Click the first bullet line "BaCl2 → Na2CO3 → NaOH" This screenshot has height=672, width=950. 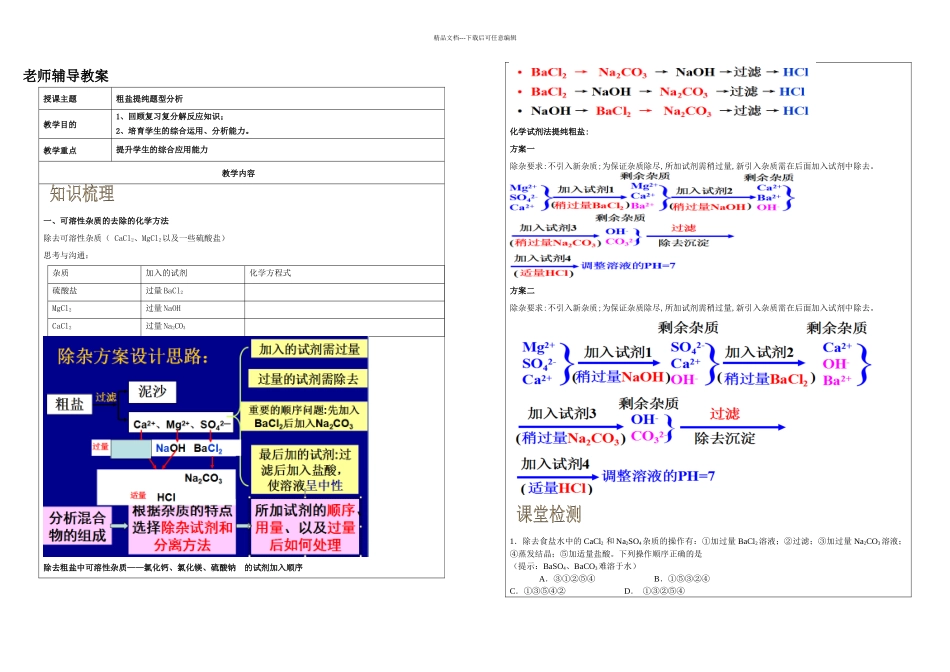tap(663, 72)
